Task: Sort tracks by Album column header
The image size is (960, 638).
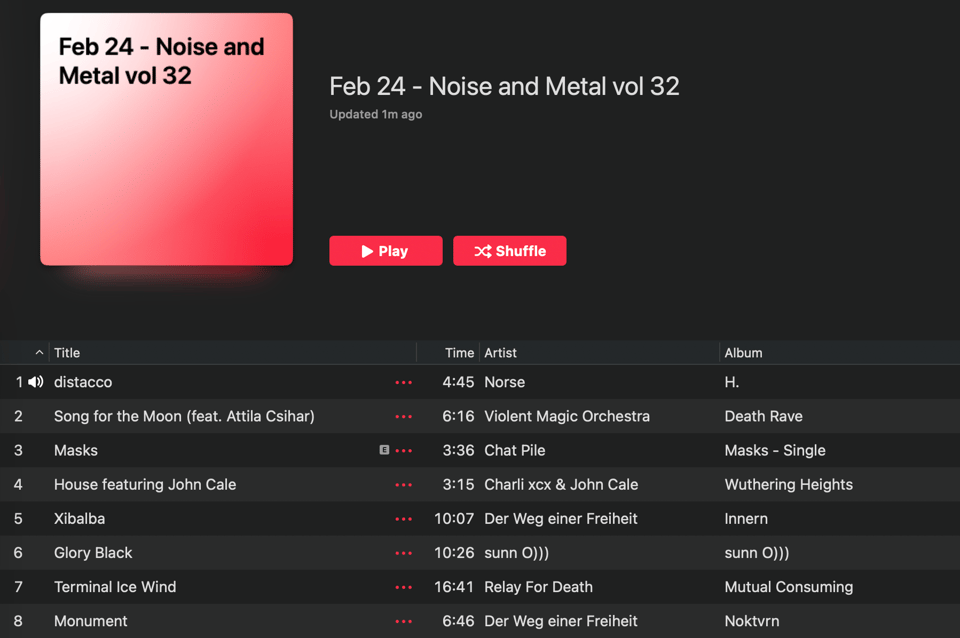Action: [x=743, y=353]
